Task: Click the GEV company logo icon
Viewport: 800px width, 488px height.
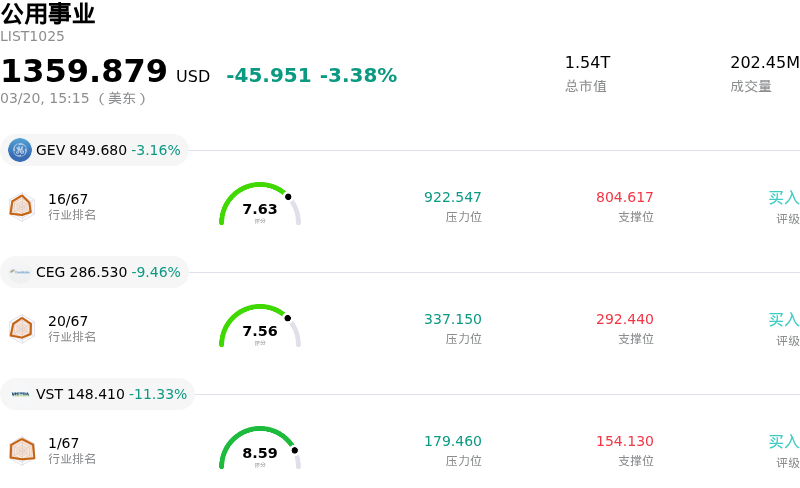Action: click(x=20, y=150)
